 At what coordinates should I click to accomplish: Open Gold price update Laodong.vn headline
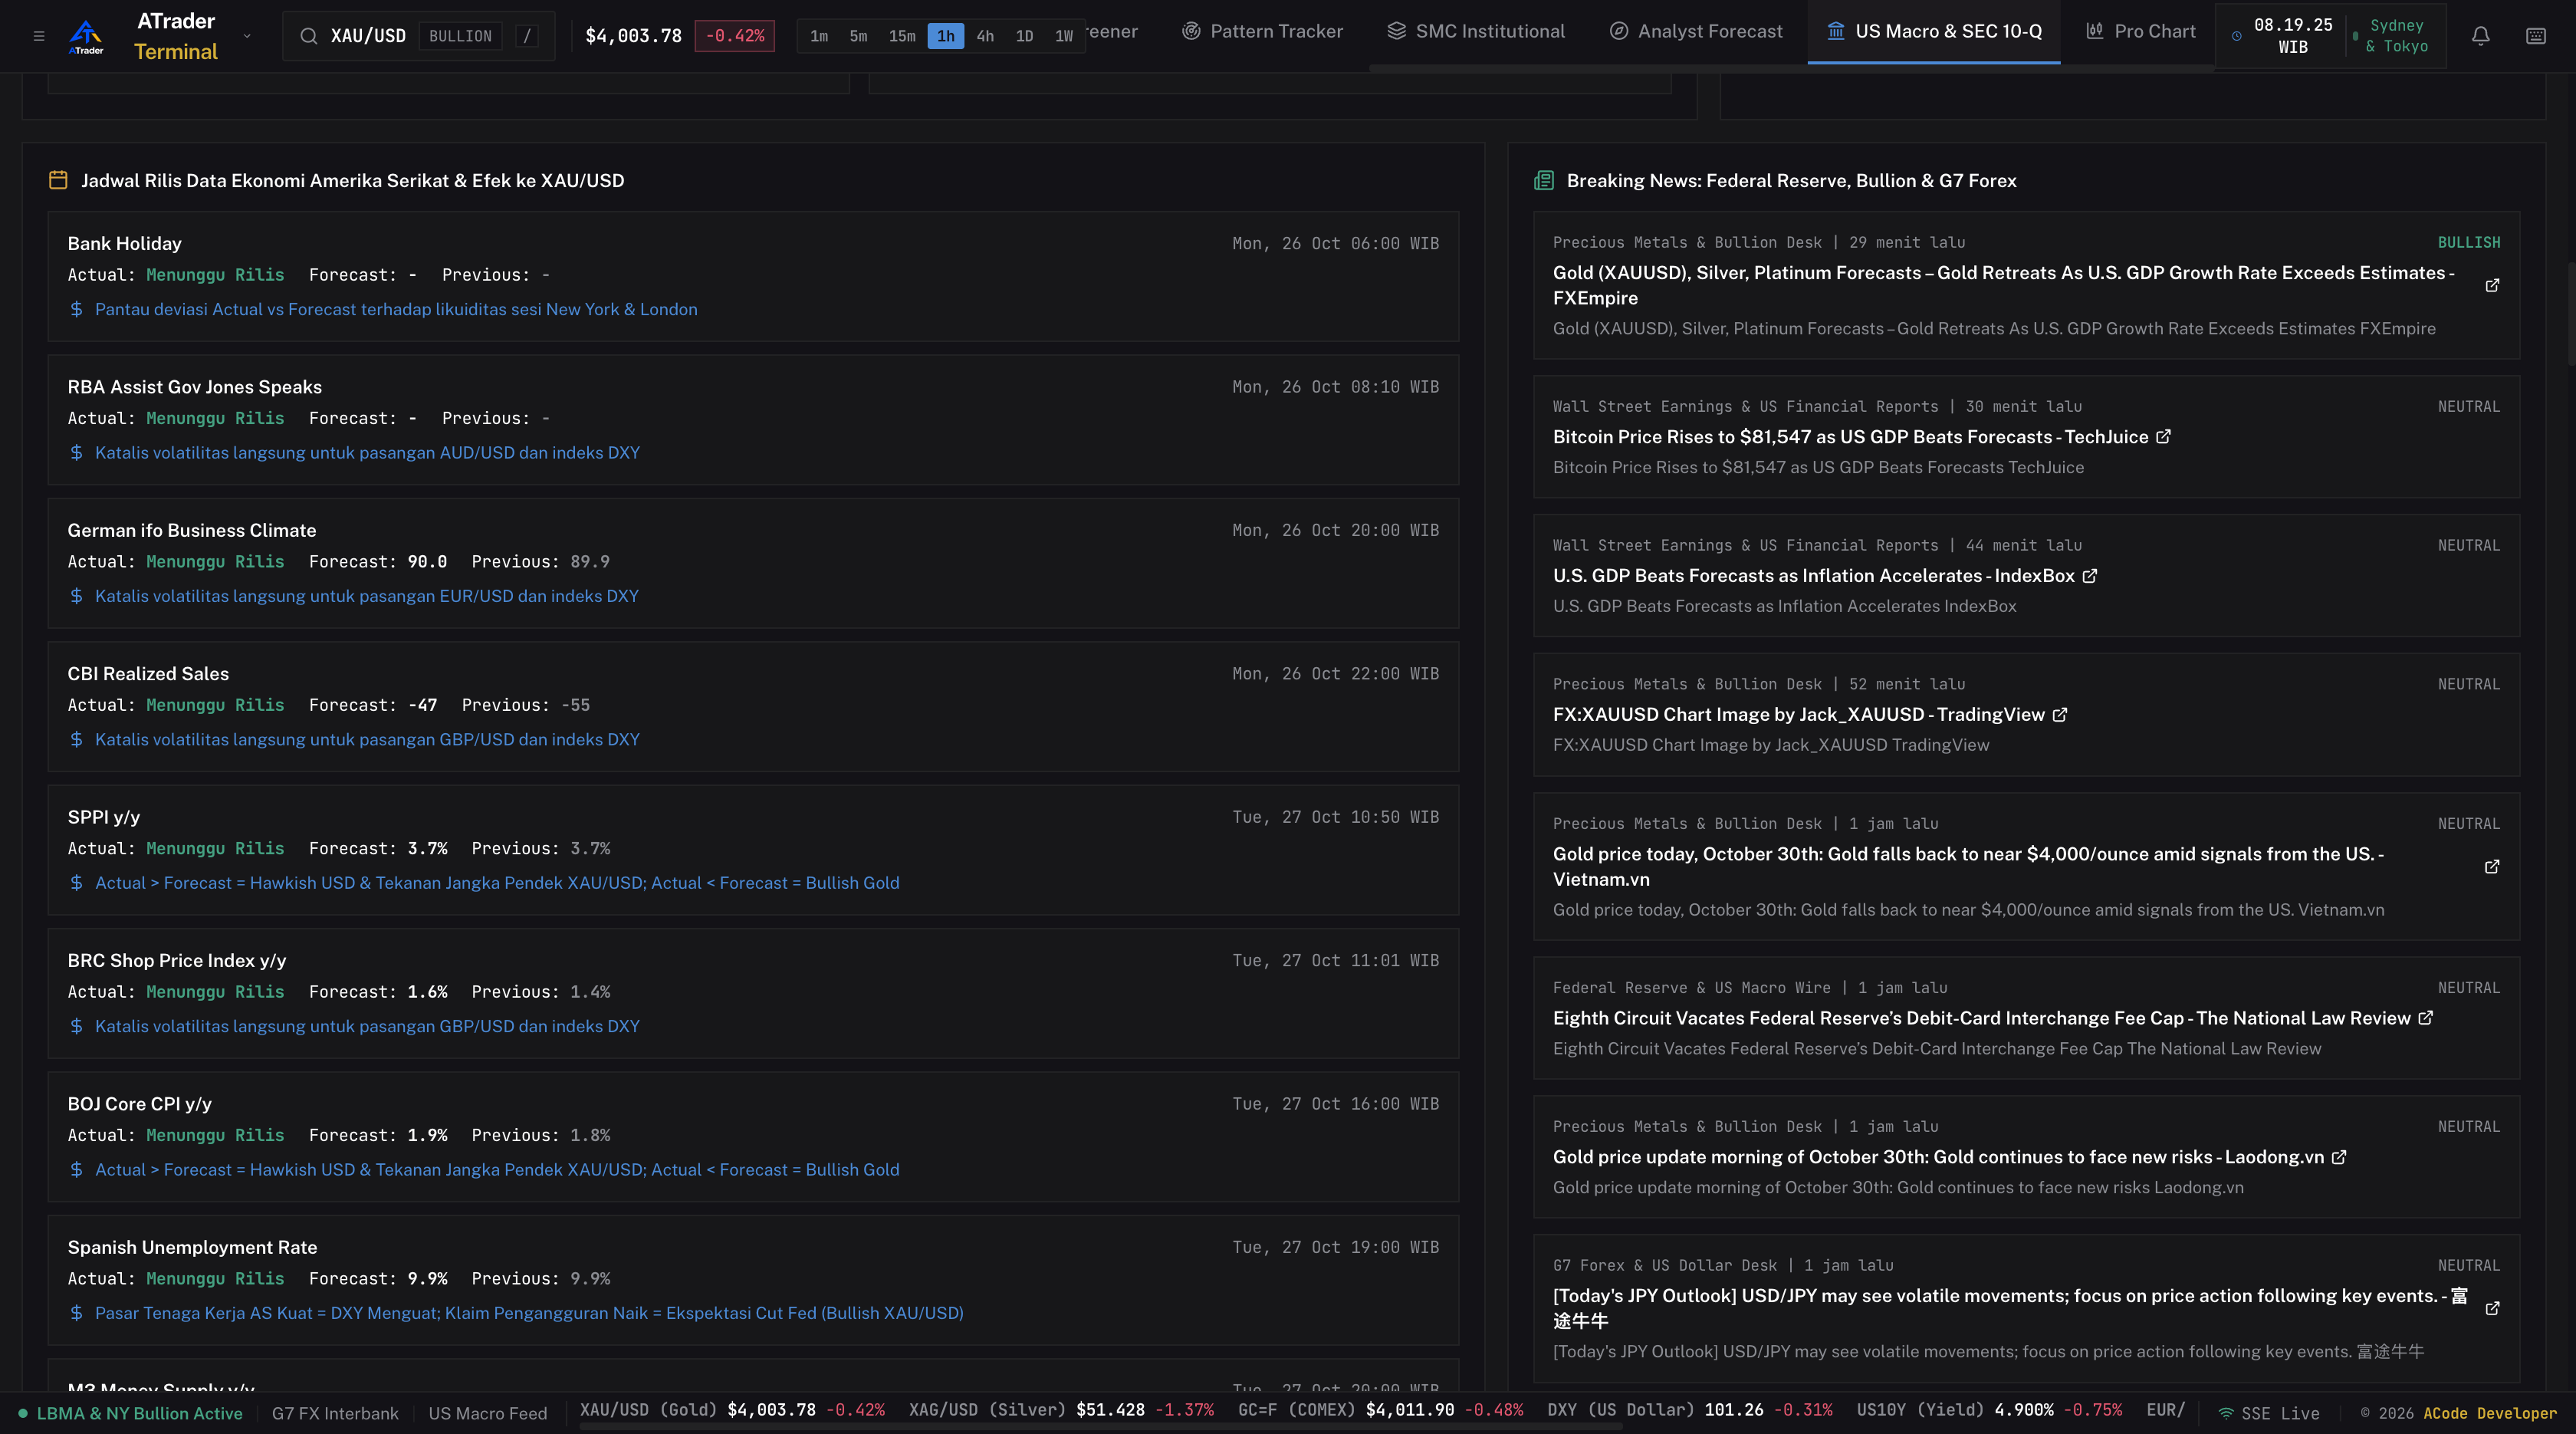tap(1938, 1157)
